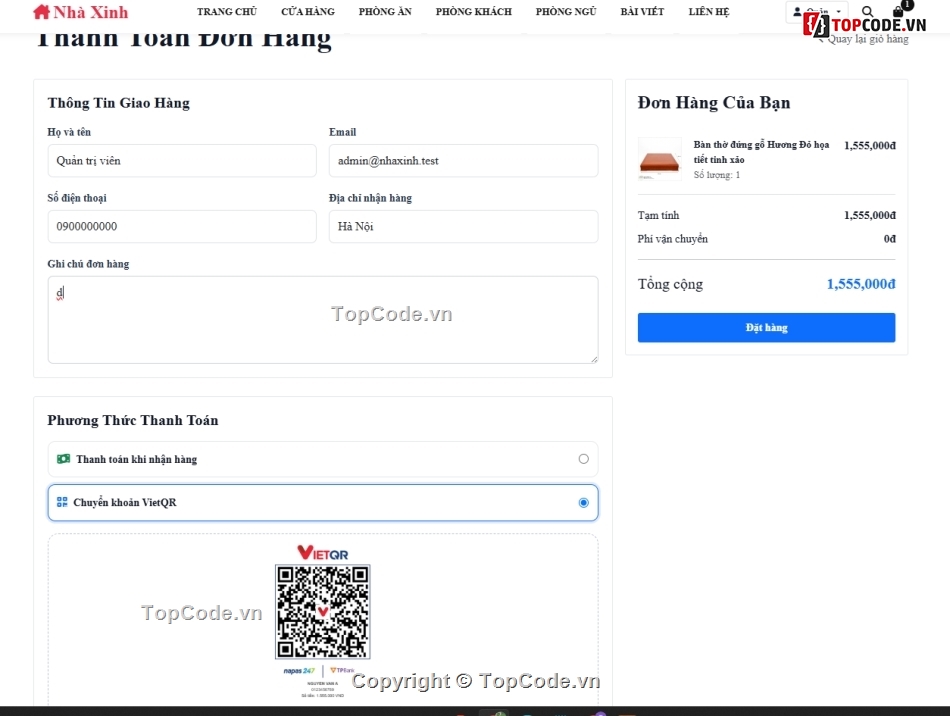Click the Ghi chú đơn hàng textarea
Image resolution: width=950 pixels, height=716 pixels.
[x=323, y=320]
